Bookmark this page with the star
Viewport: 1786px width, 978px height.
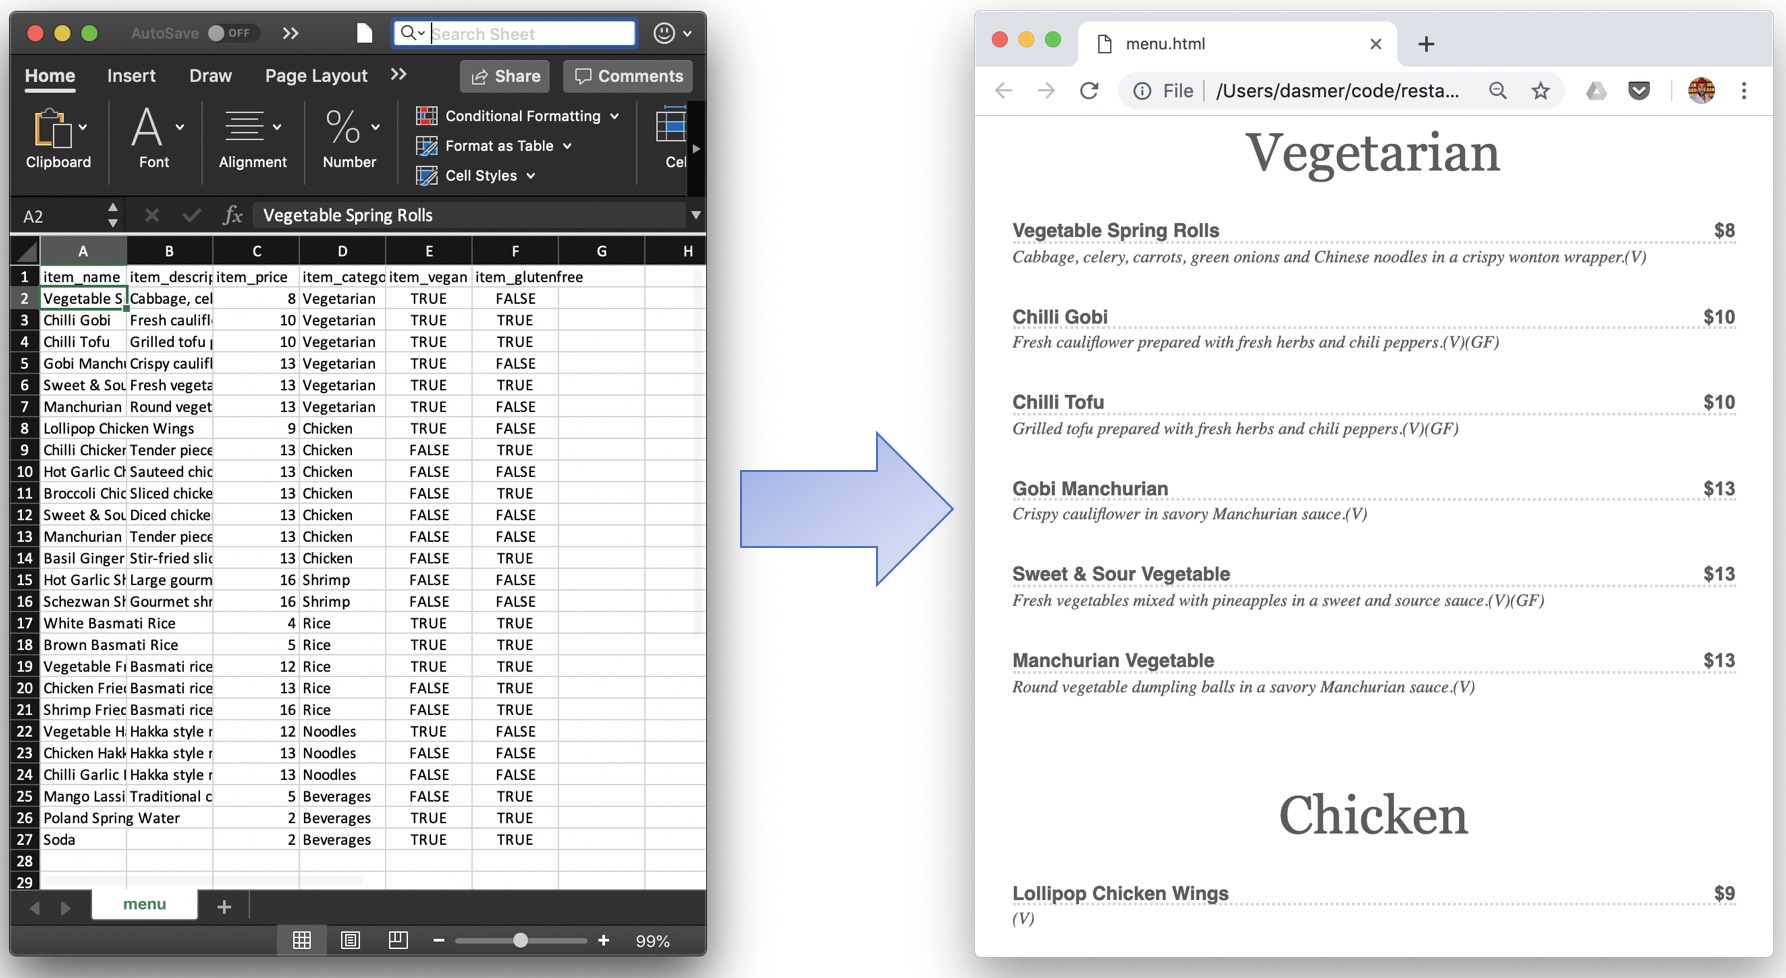1541,91
